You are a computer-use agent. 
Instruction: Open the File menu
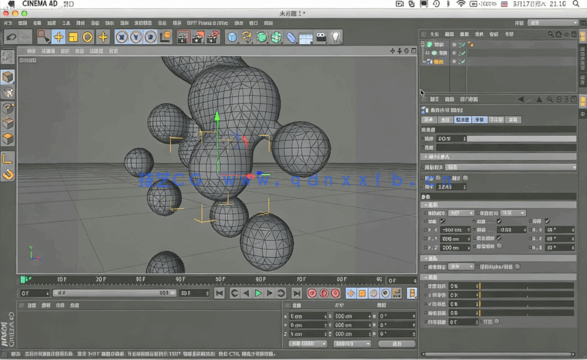(8, 23)
